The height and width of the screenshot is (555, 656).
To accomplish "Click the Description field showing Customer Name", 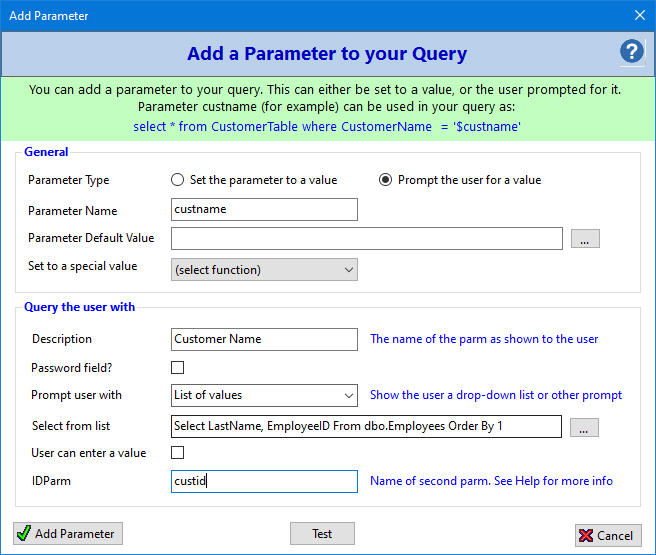I will click(264, 339).
